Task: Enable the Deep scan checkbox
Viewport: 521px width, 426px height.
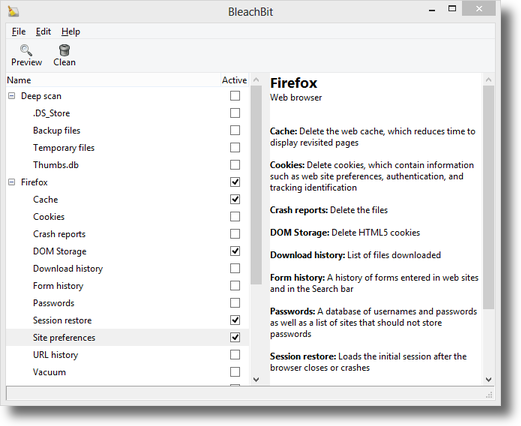Action: pos(235,96)
